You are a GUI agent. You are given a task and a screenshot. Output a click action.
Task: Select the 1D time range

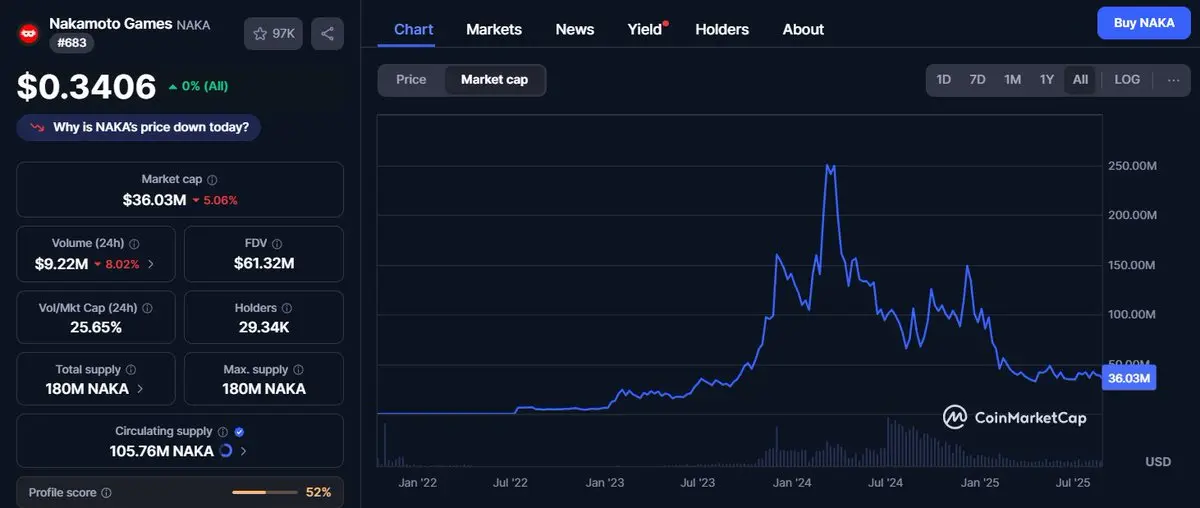pos(943,80)
